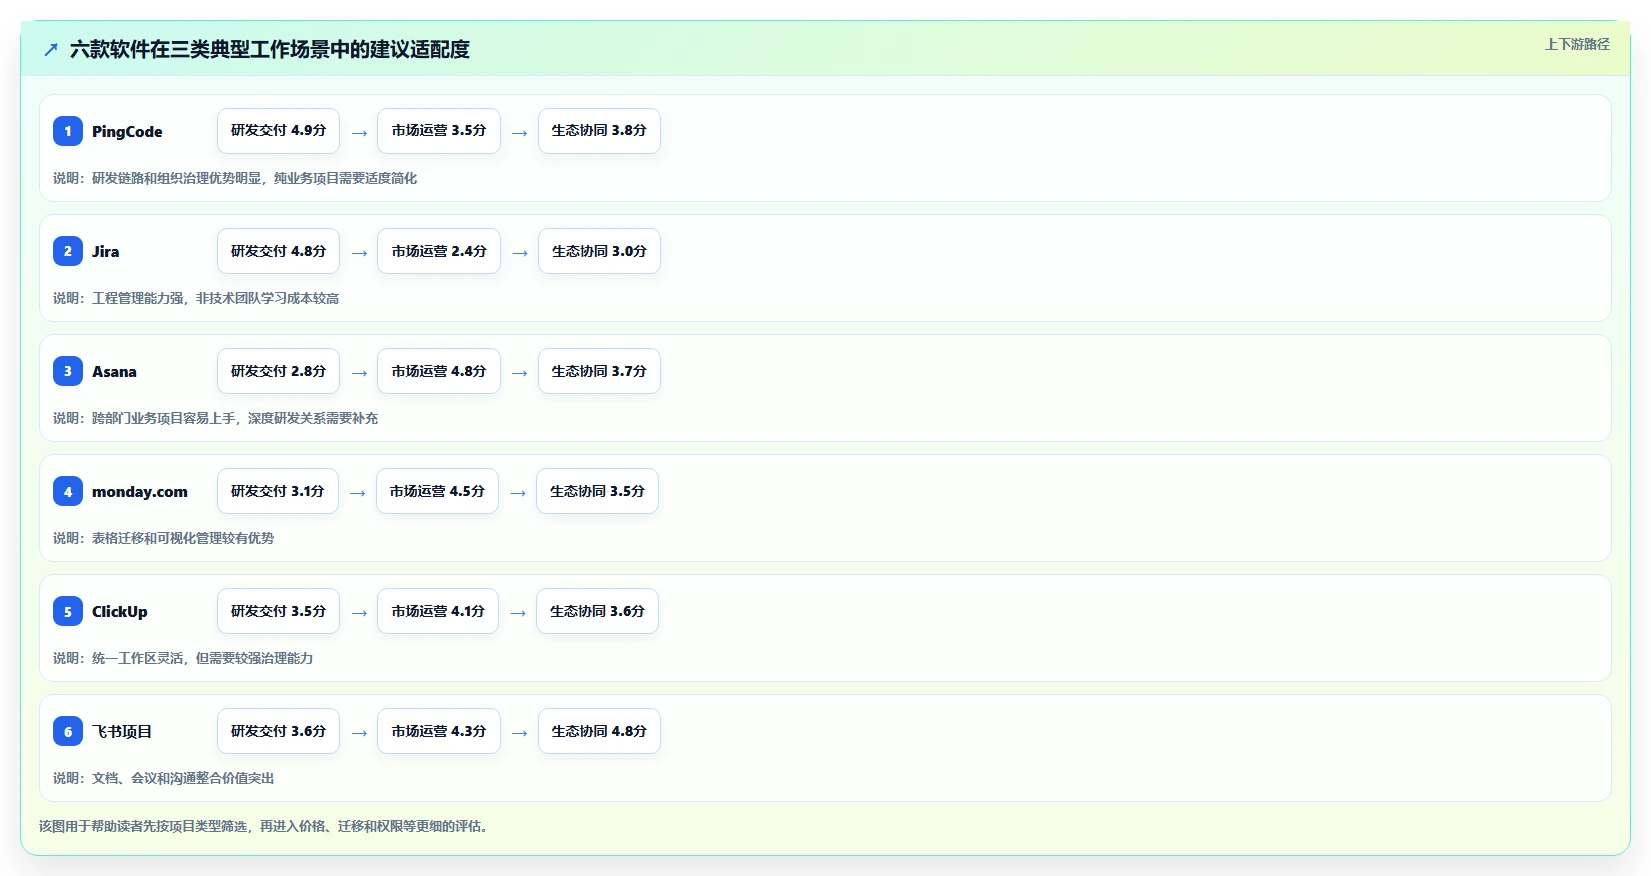Viewport: 1651px width, 876px height.
Task: Click Asana's 研发交付 2.8分 chip
Action: (278, 371)
